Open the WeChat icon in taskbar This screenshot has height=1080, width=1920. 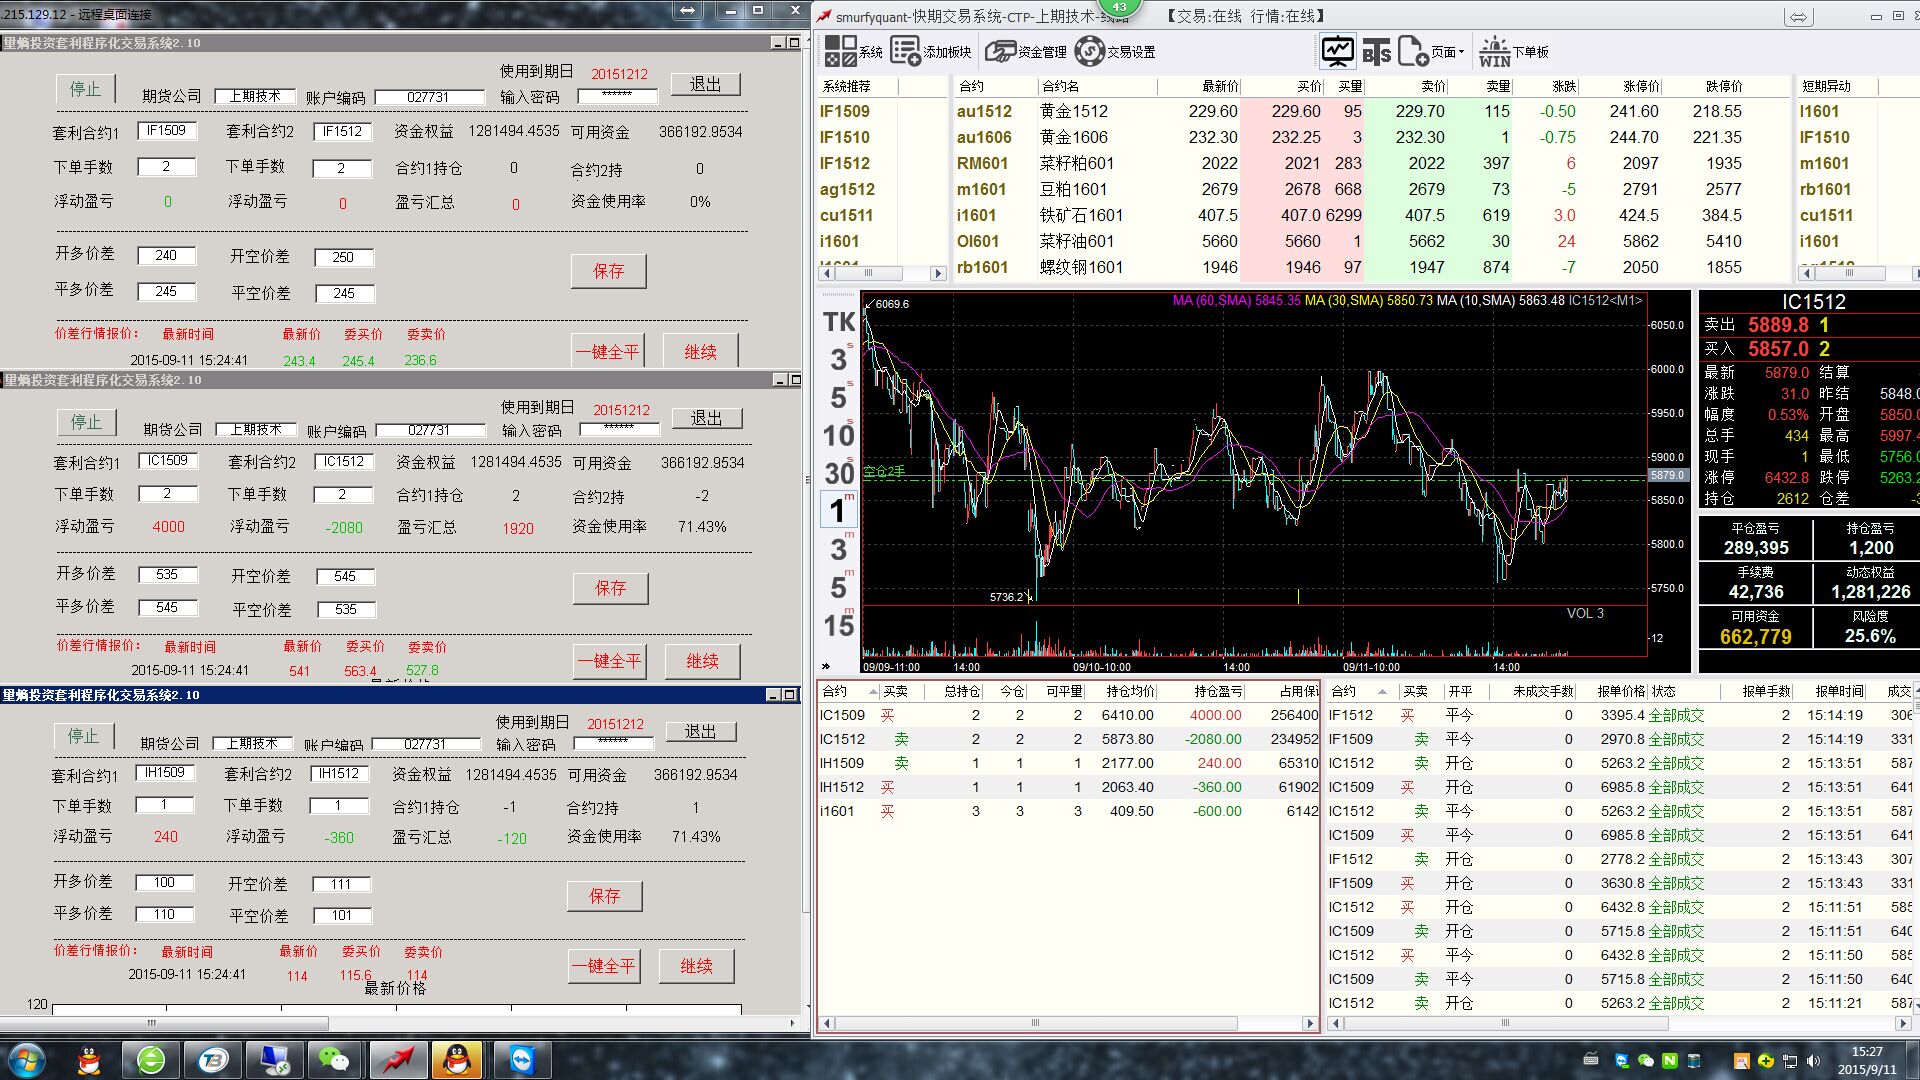333,1059
